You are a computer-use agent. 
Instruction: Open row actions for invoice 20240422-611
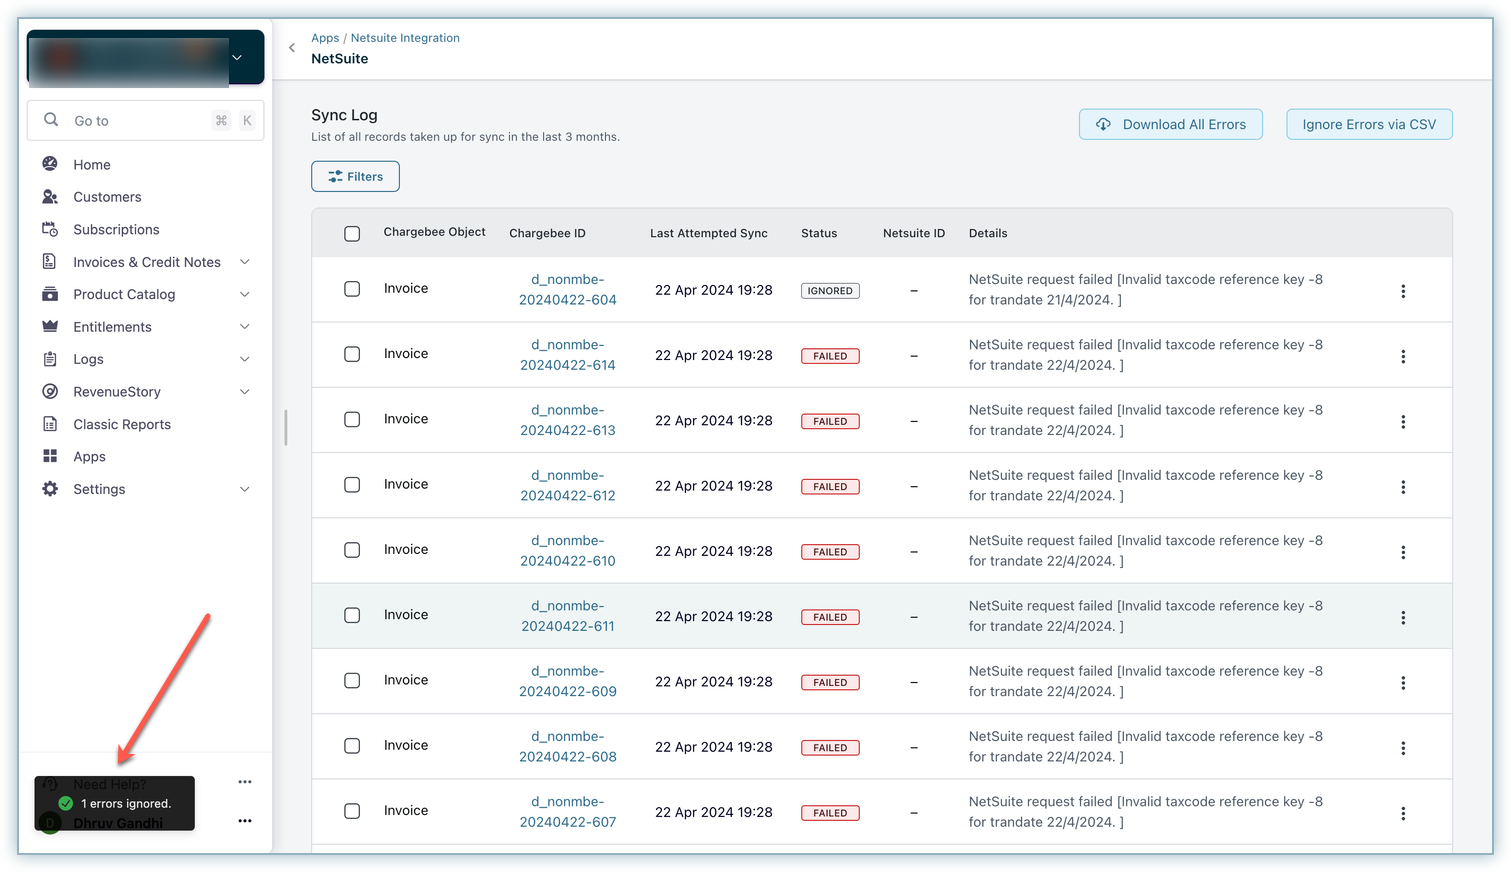[x=1403, y=618]
